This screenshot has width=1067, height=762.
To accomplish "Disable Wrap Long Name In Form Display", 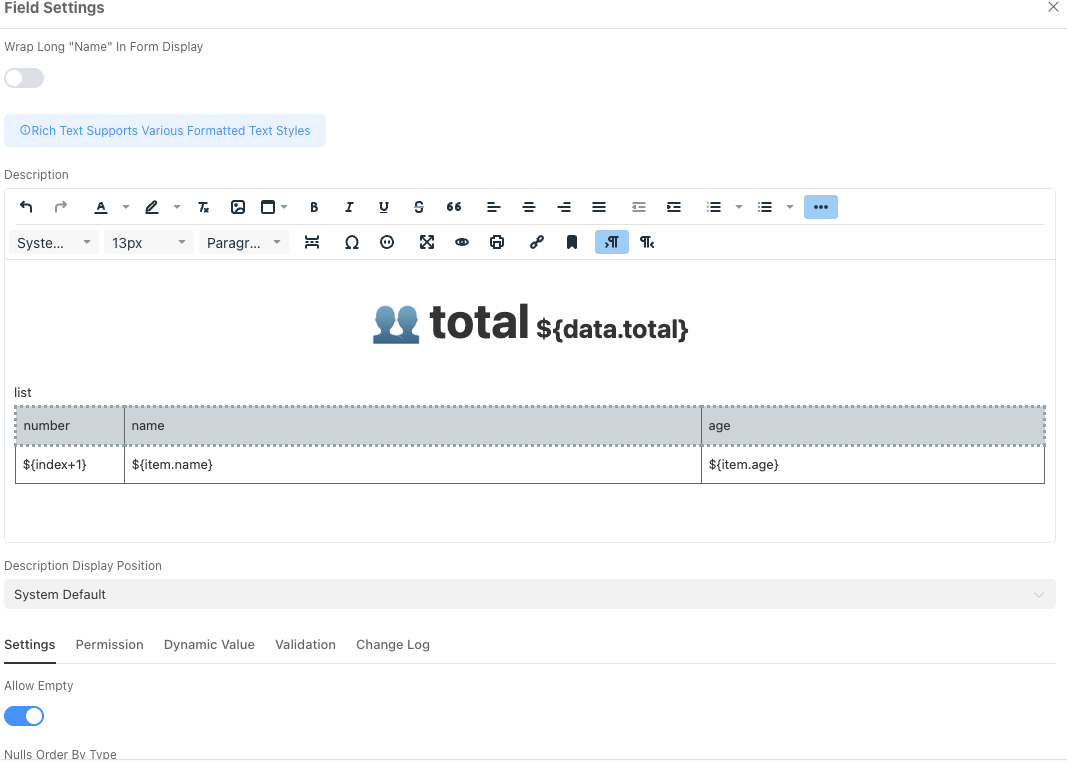I will tap(23, 77).
